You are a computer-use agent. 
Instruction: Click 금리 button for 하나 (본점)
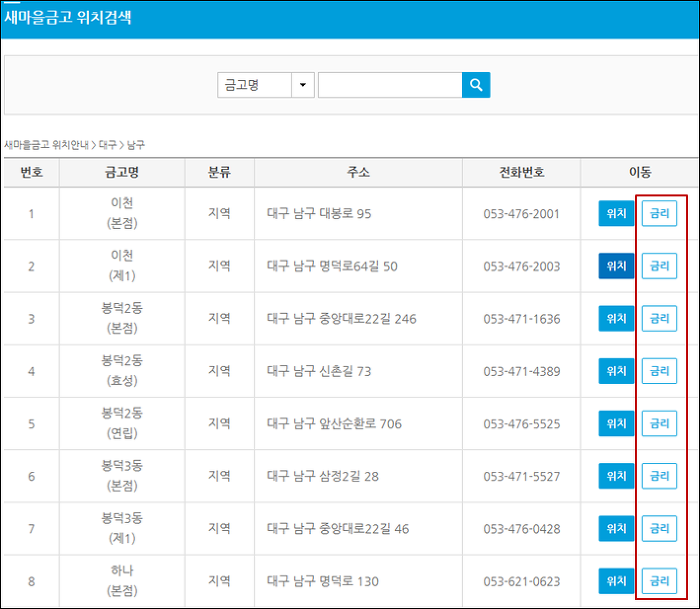(659, 581)
